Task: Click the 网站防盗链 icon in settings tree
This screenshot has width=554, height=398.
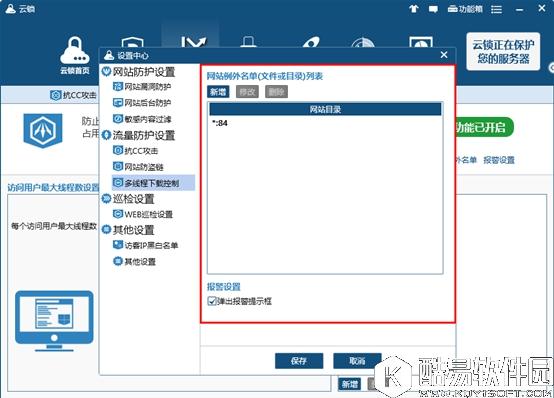Action: tap(118, 166)
